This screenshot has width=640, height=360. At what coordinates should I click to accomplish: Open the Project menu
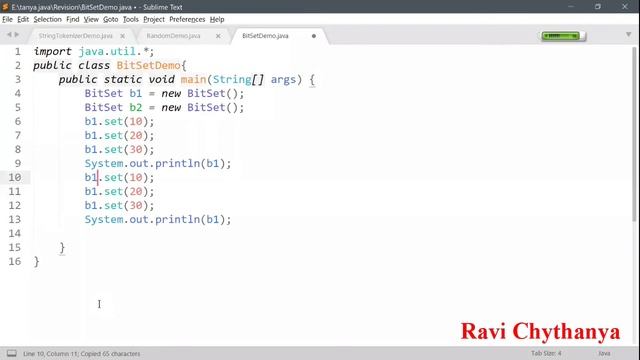click(x=154, y=19)
